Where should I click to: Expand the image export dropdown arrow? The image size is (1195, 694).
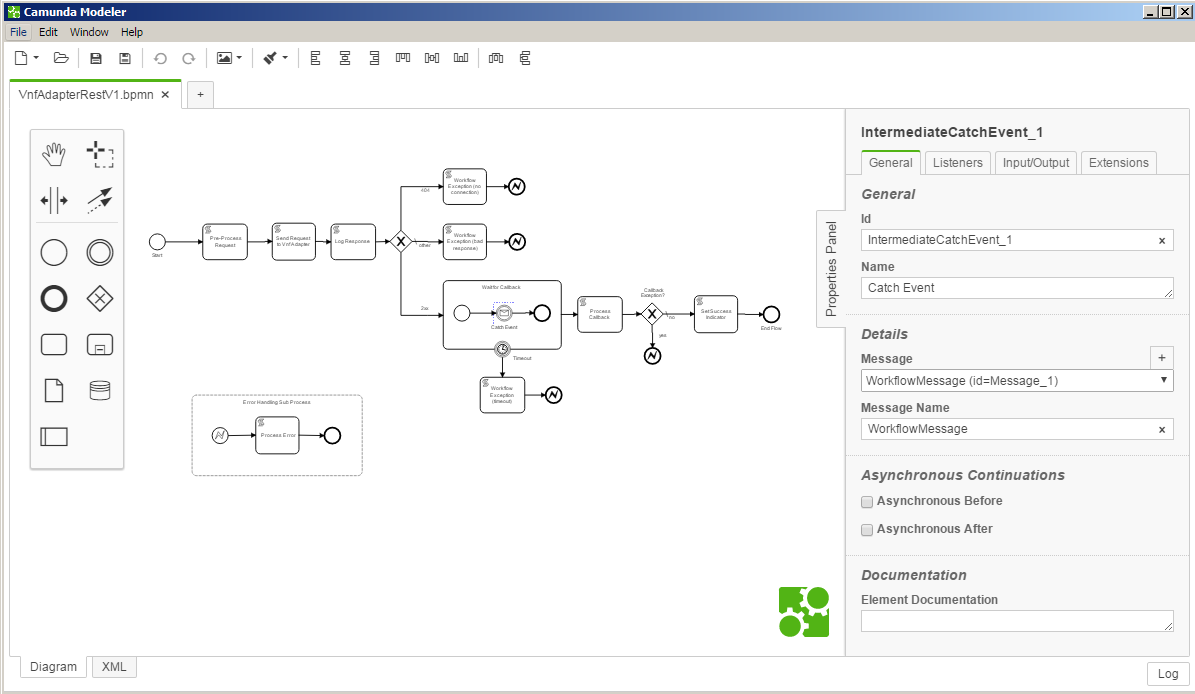pos(239,58)
